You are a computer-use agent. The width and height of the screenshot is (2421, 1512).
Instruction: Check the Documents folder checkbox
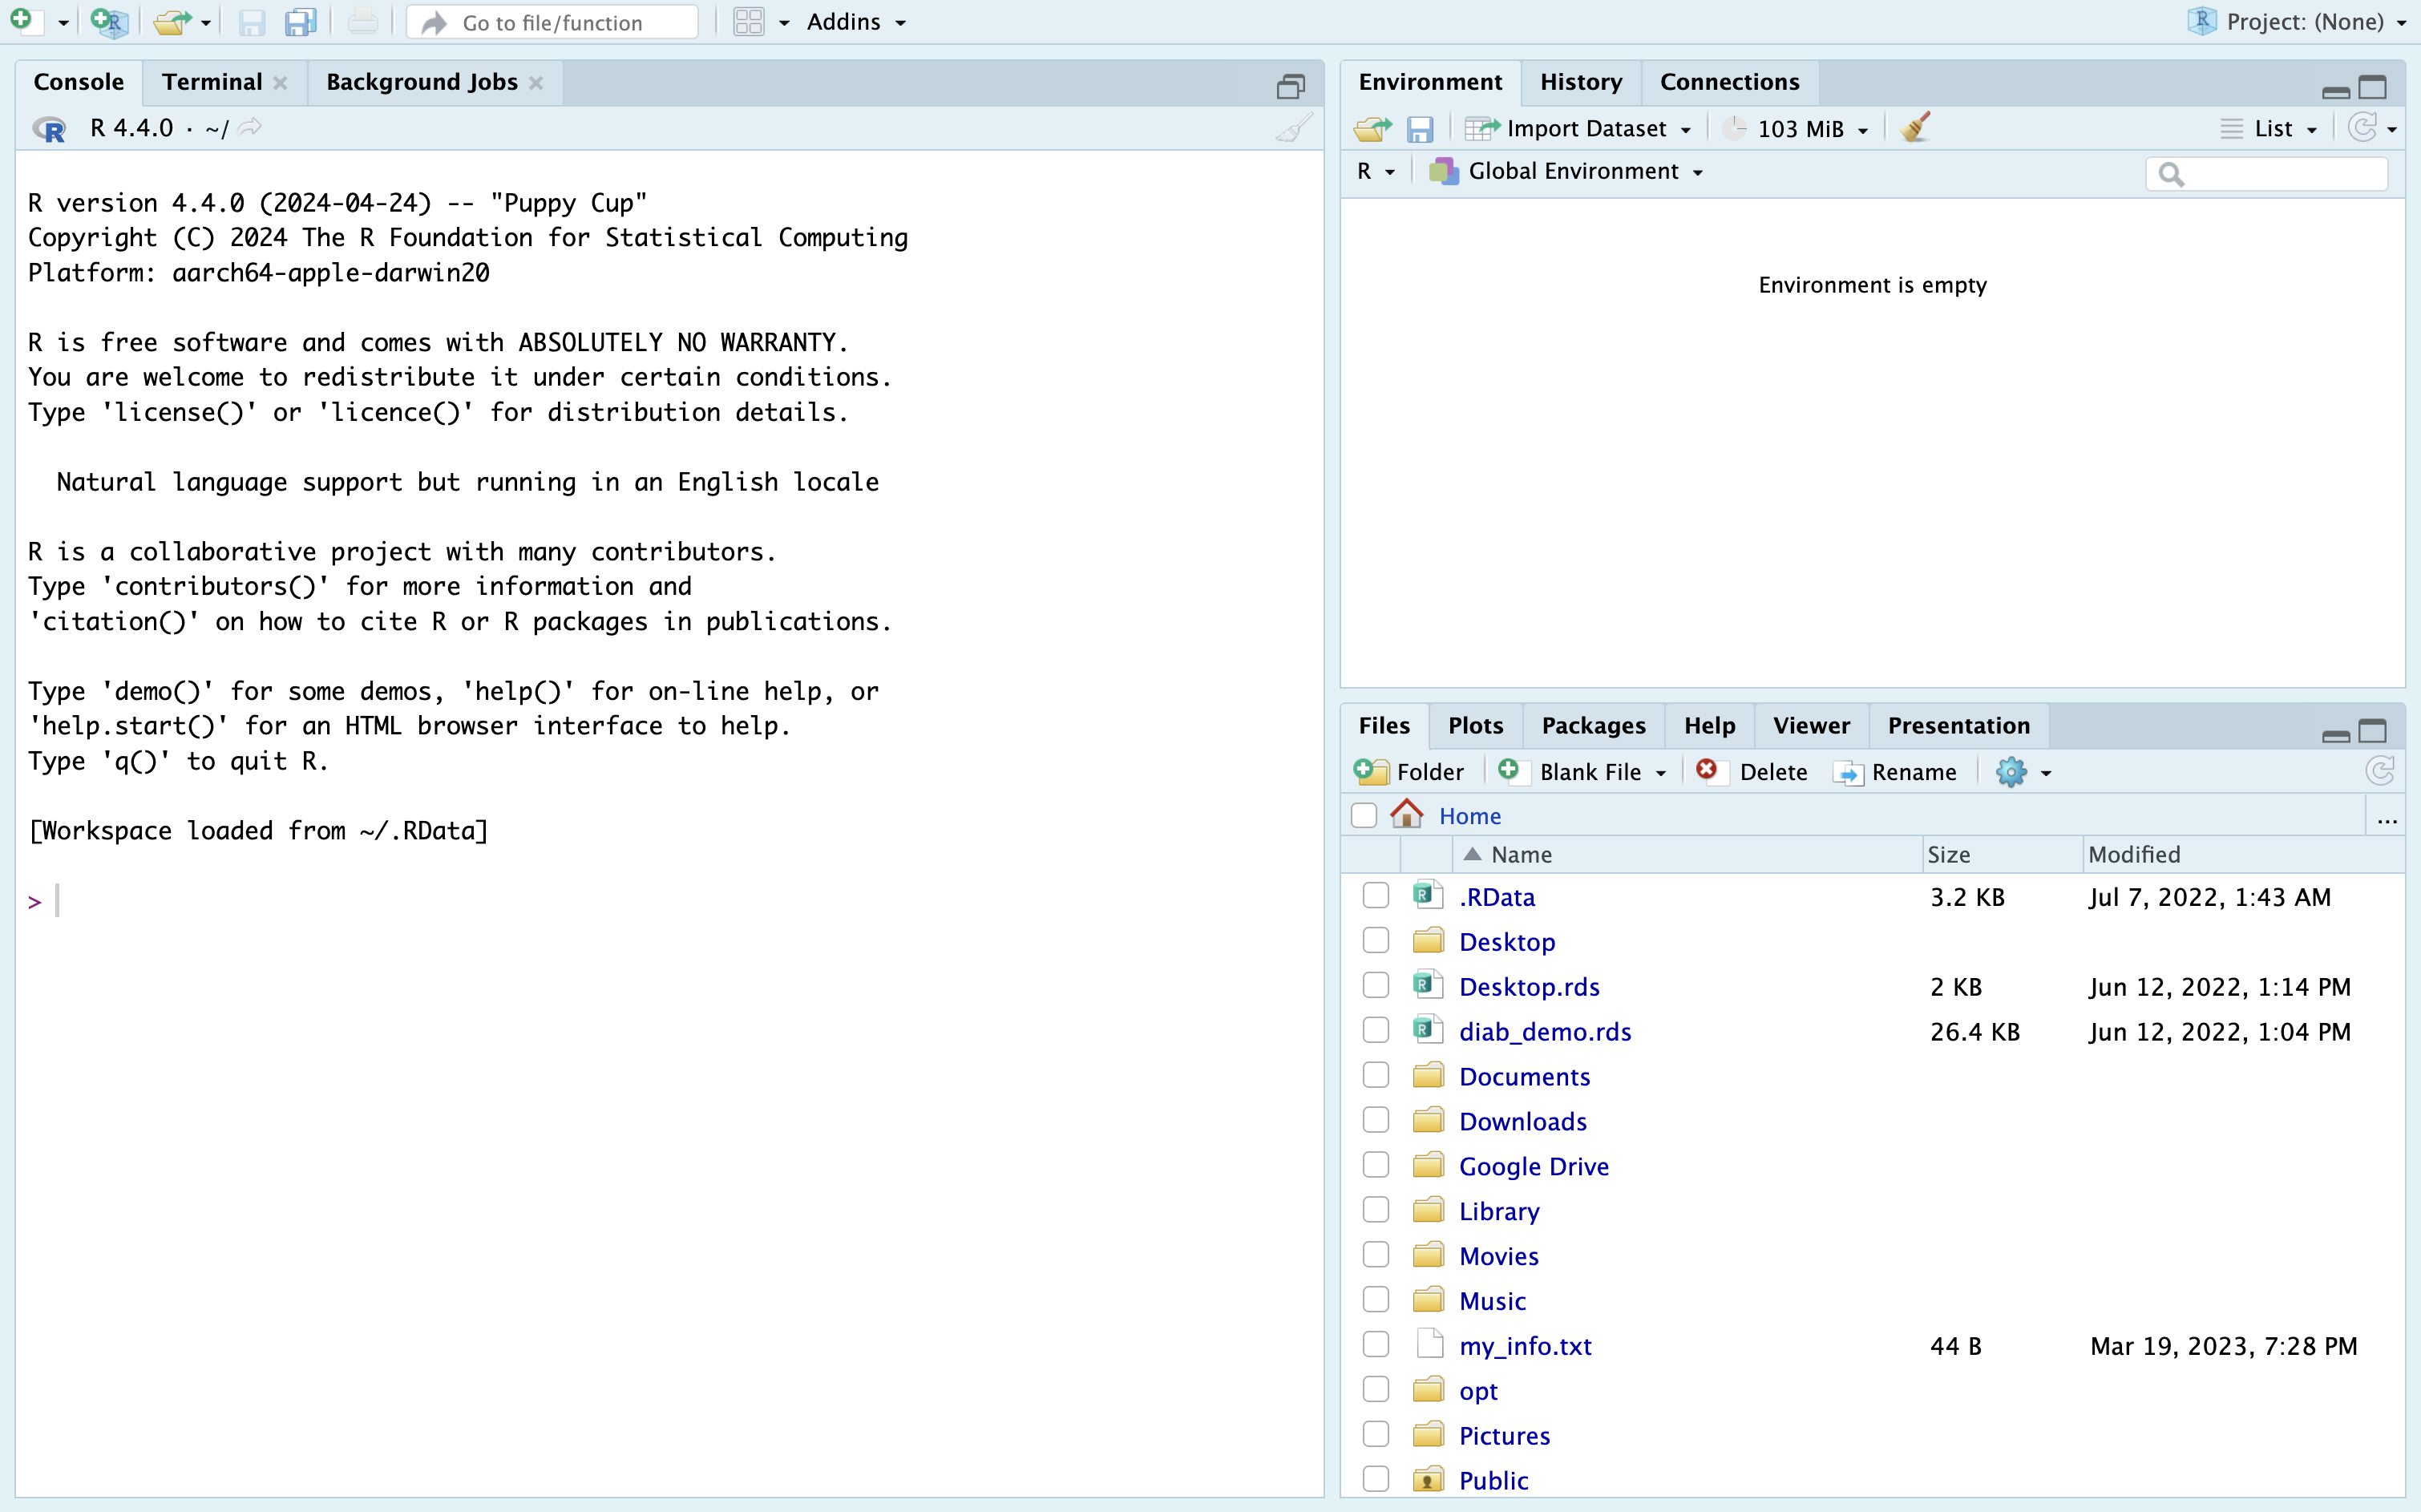point(1376,1075)
